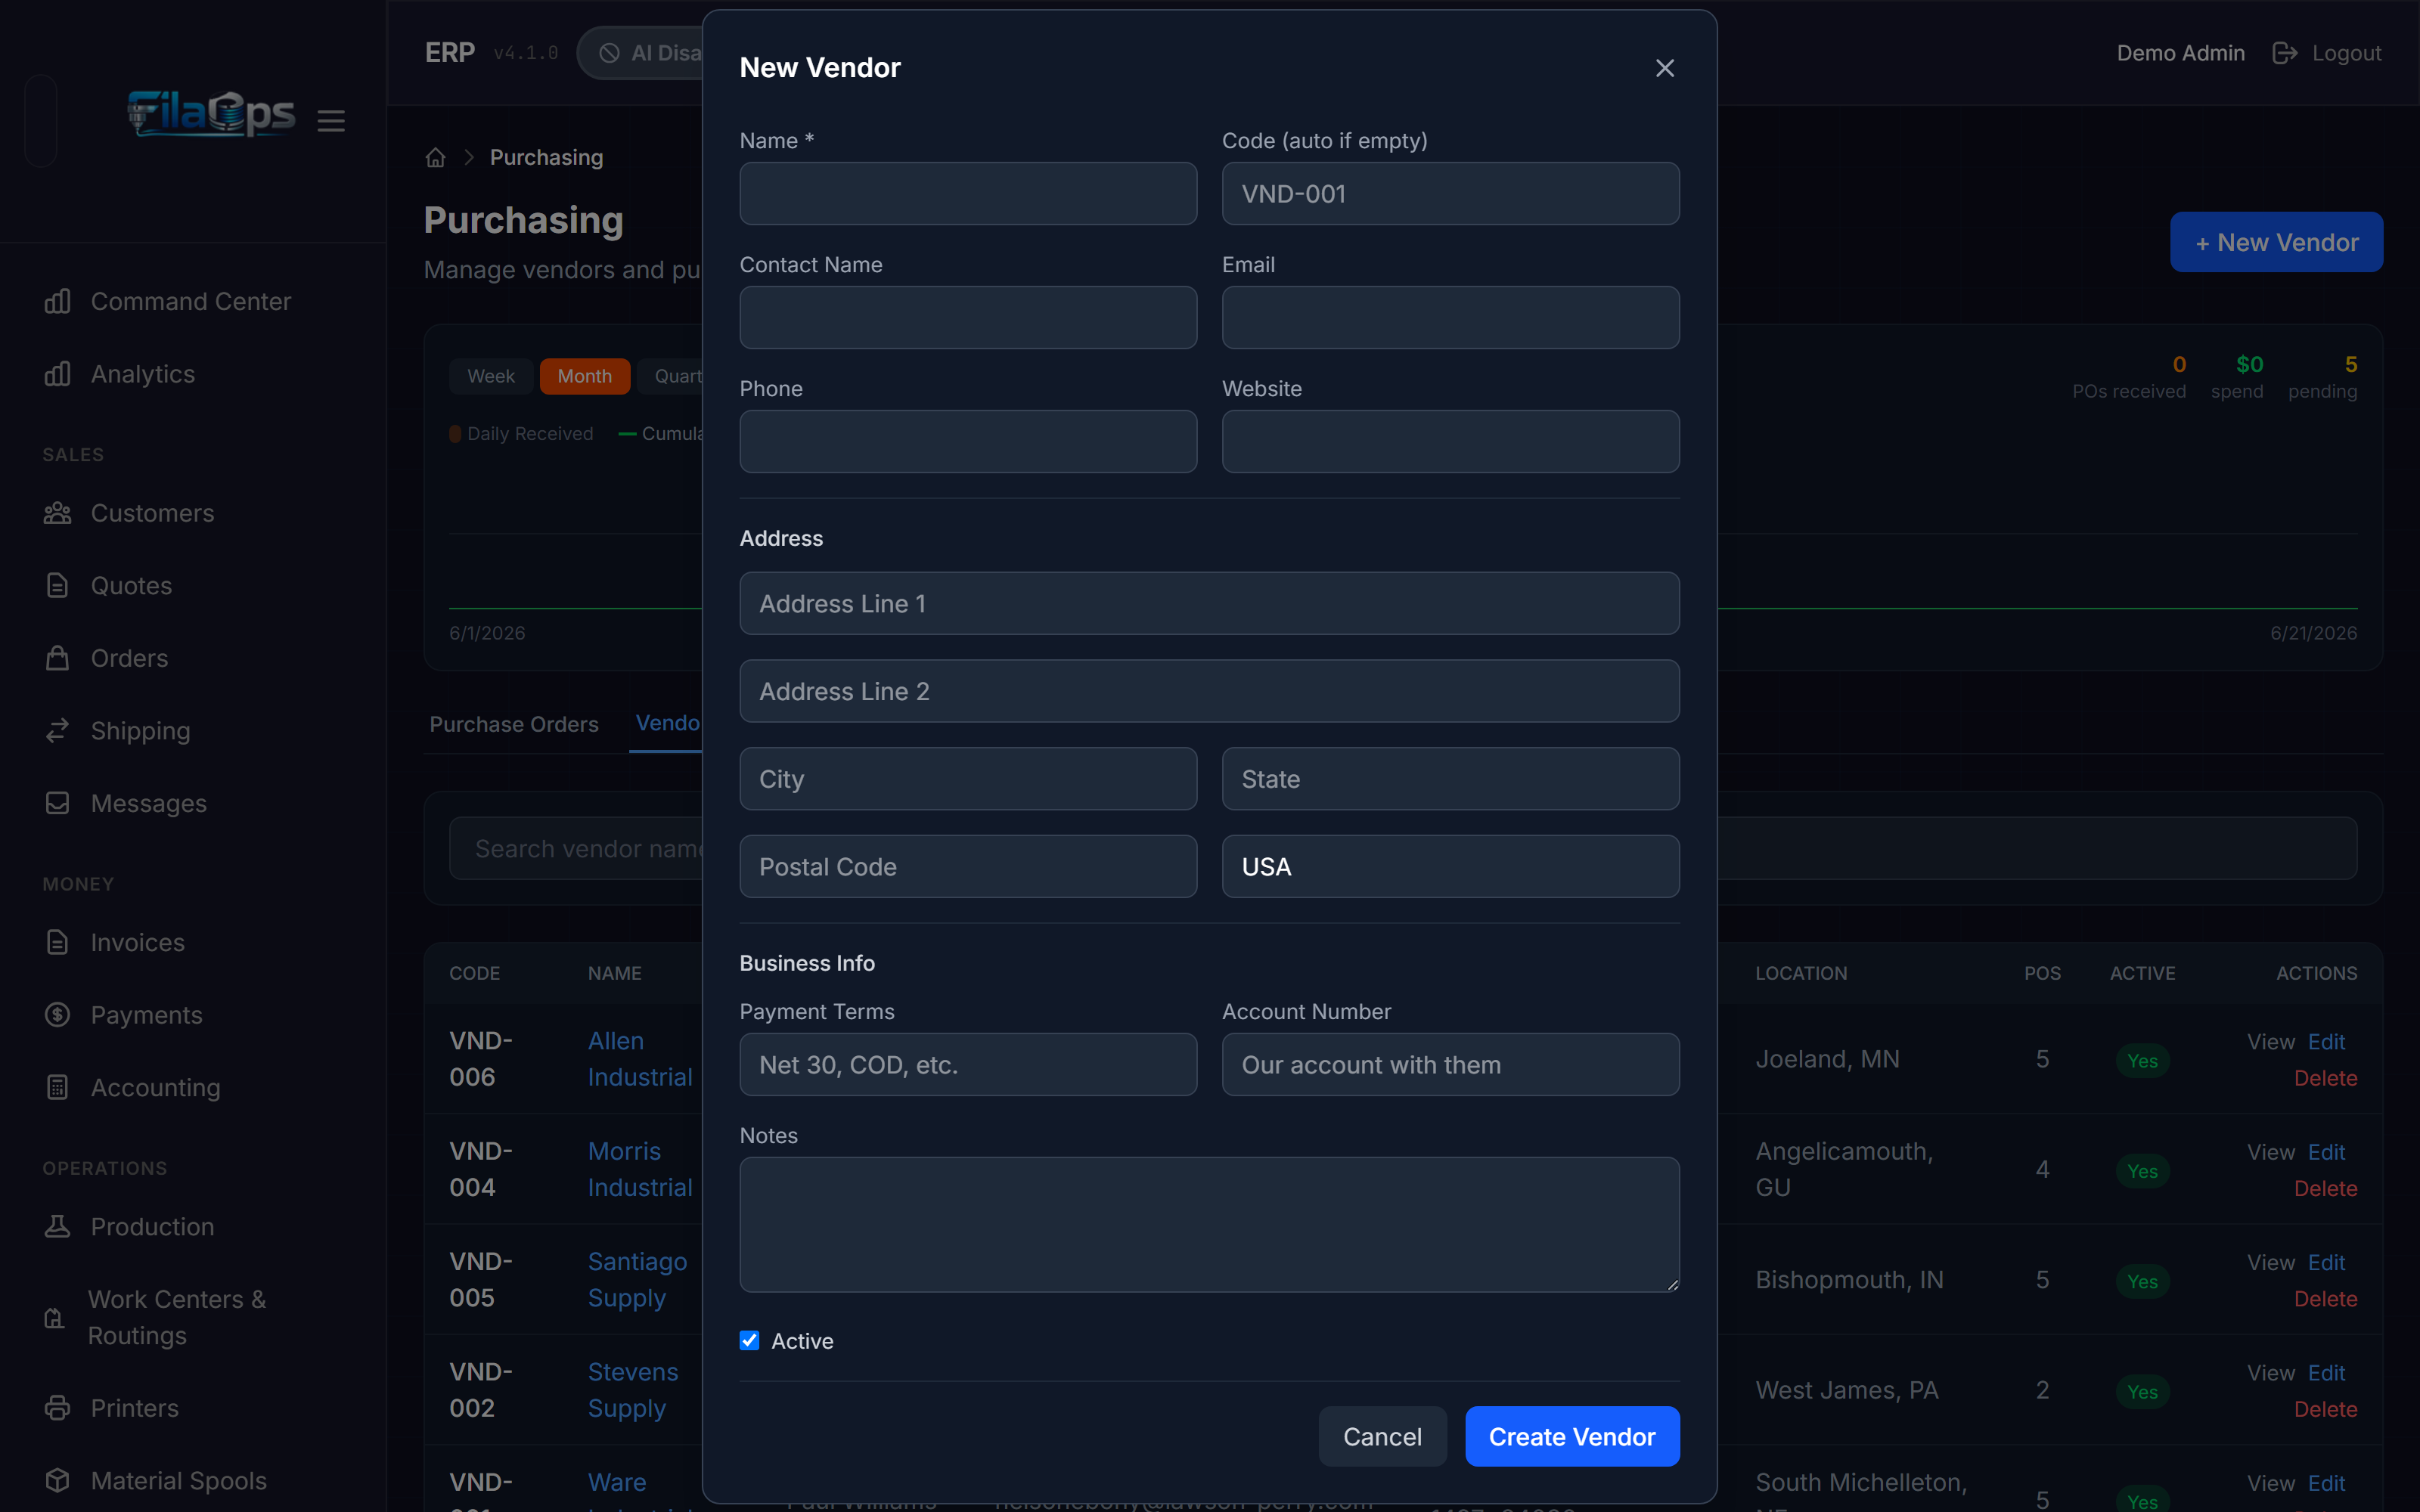
Task: Click the FilaOps logo
Action: [x=211, y=113]
